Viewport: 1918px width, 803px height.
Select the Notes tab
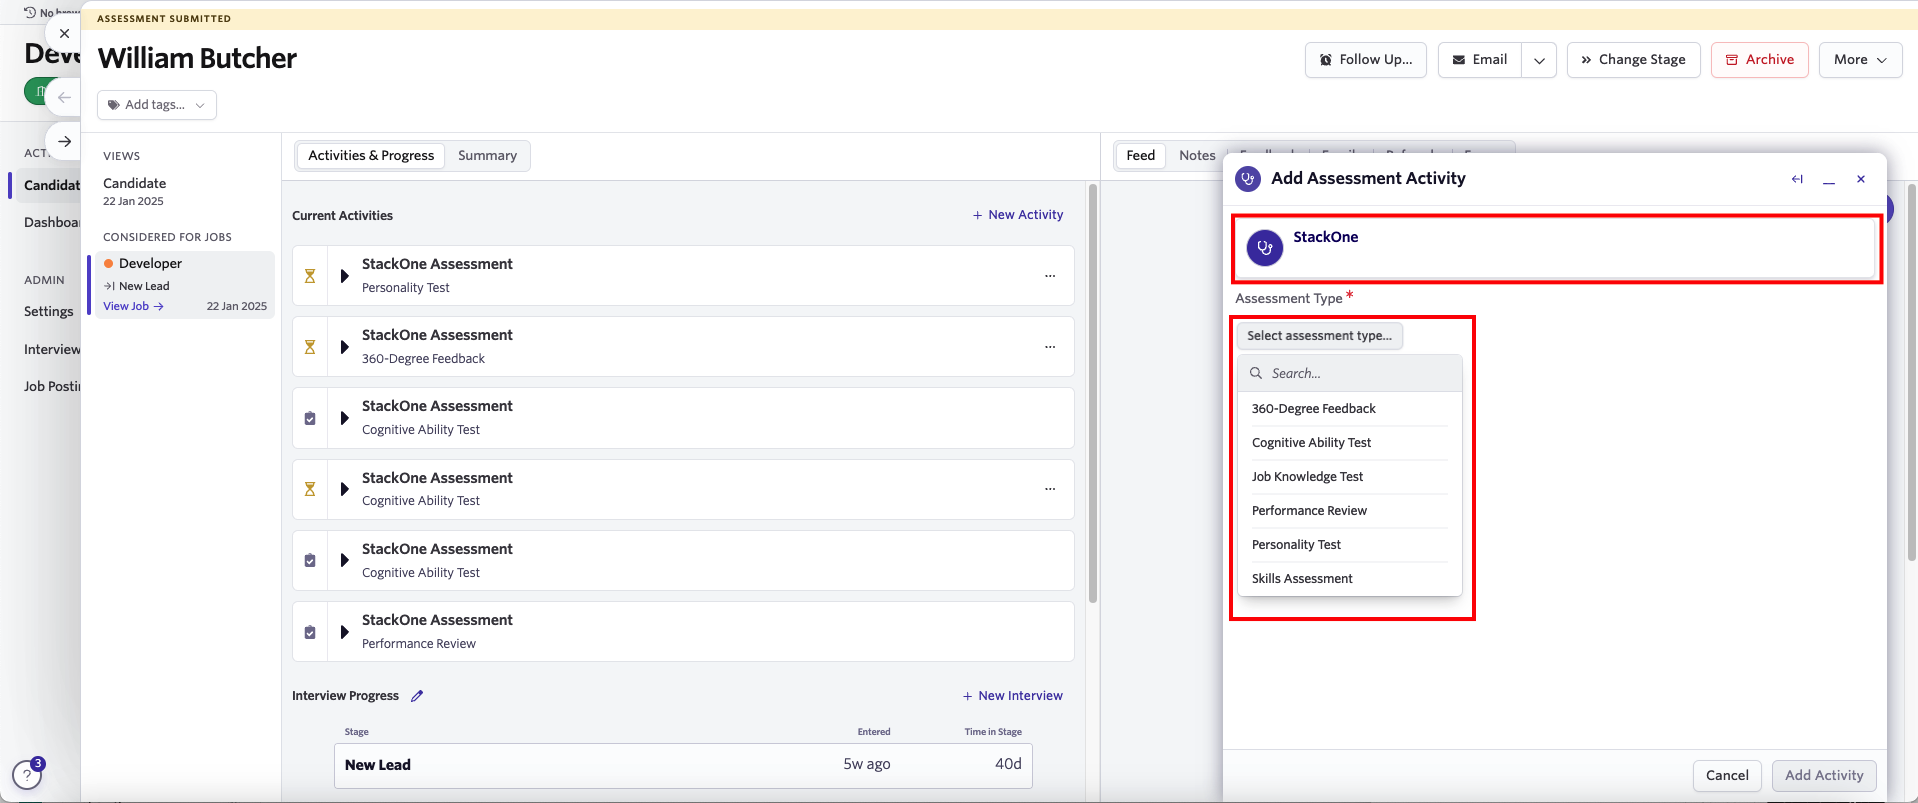coord(1197,156)
